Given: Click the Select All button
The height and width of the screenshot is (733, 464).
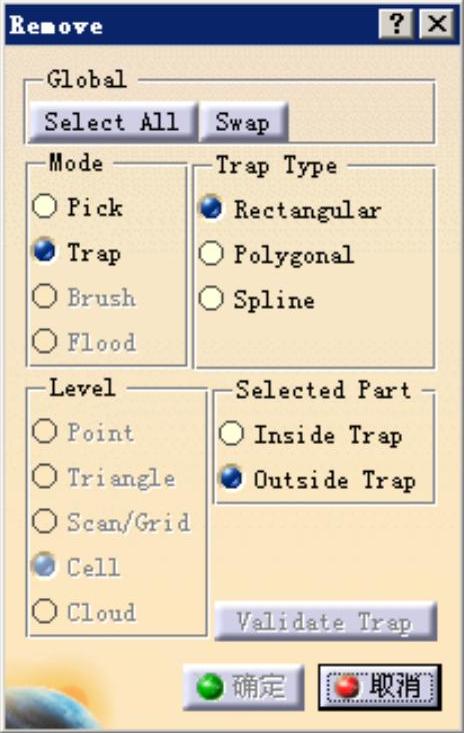Looking at the screenshot, I should click(112, 122).
